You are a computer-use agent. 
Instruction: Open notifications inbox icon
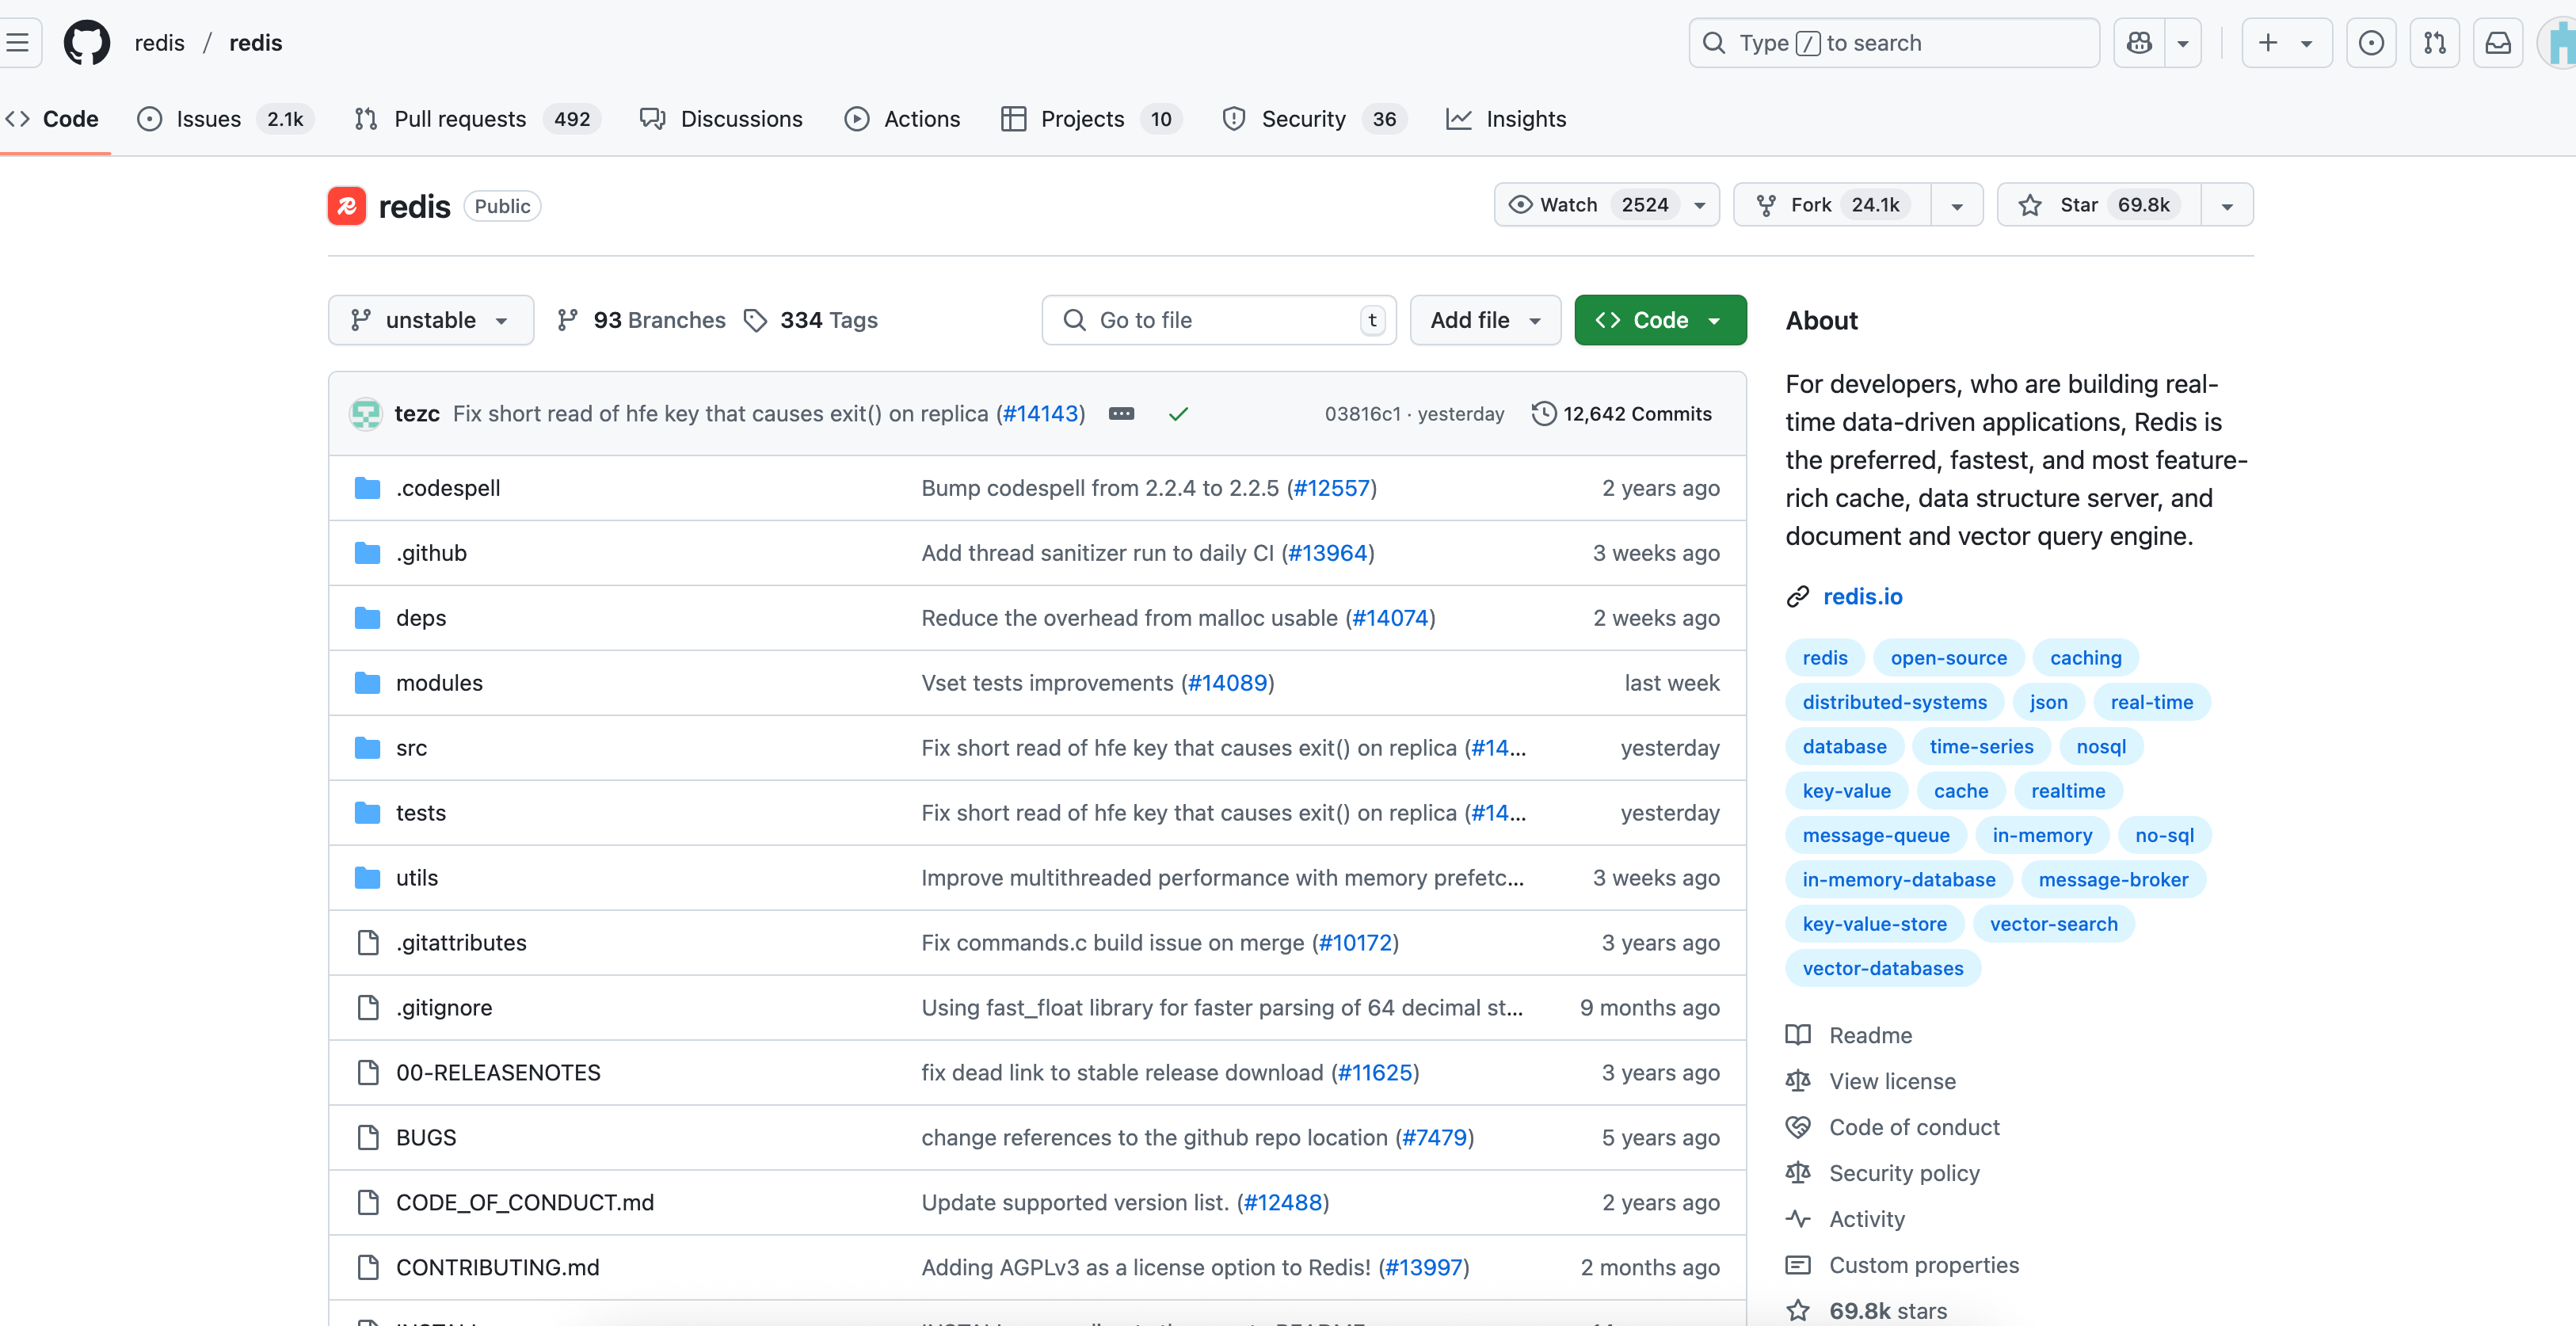(x=2498, y=42)
